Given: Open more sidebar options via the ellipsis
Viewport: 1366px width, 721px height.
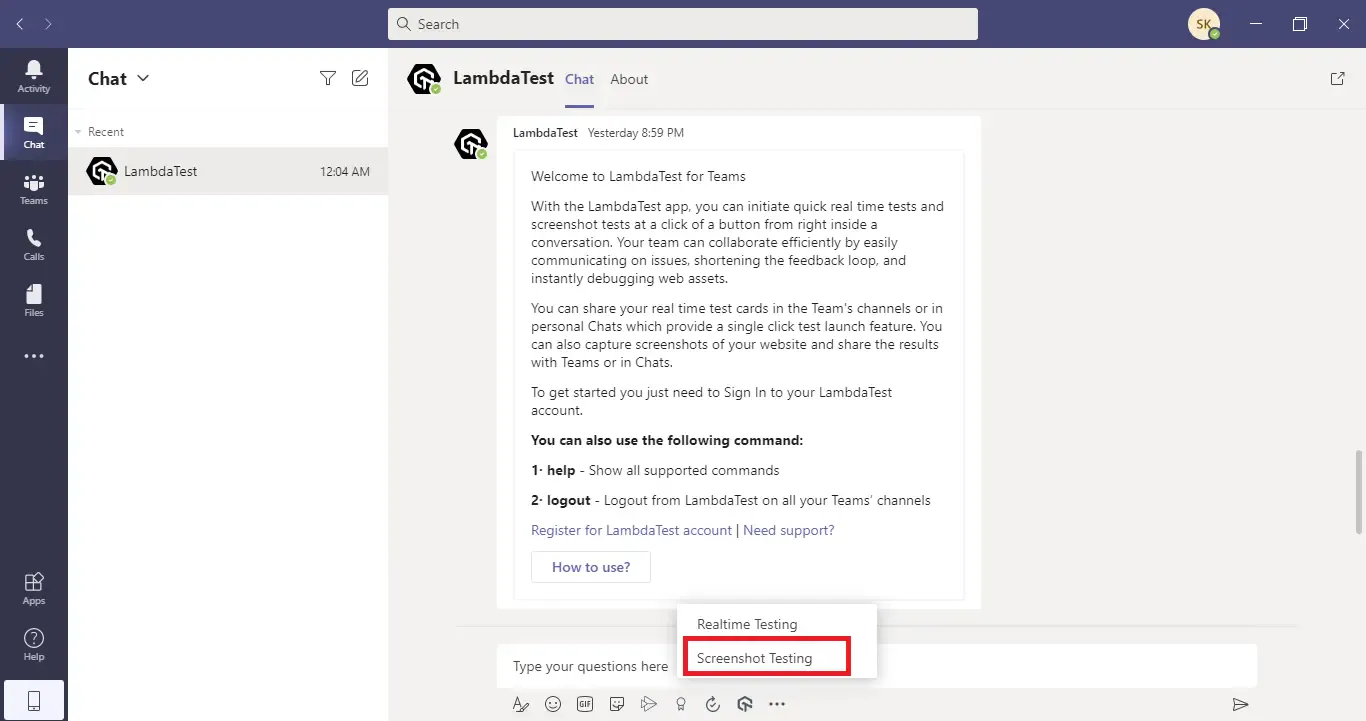Looking at the screenshot, I should [x=33, y=356].
